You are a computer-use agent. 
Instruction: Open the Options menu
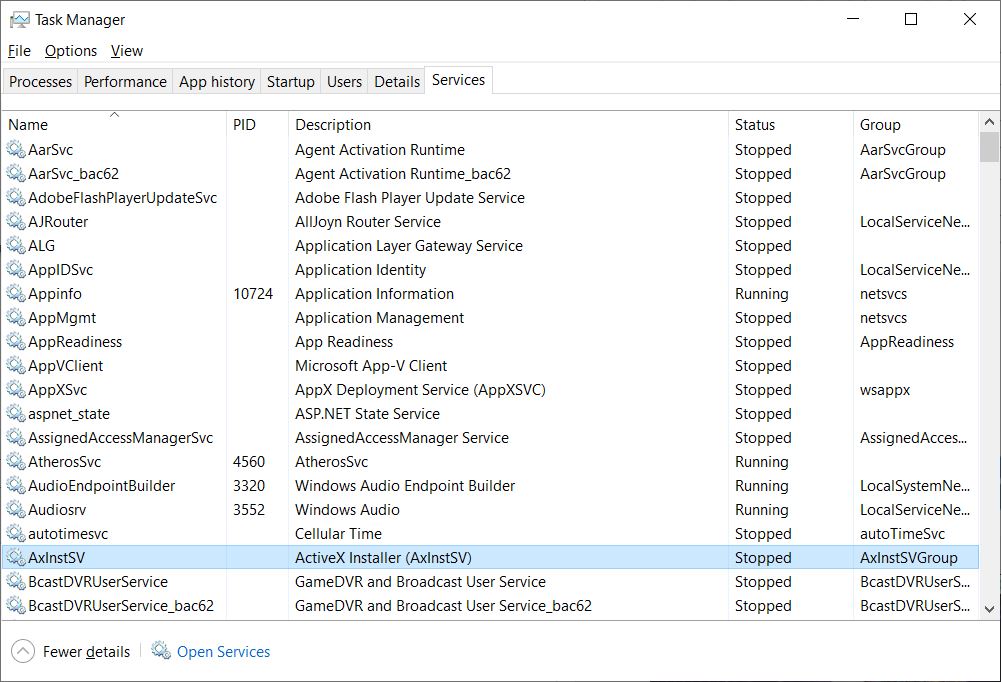(x=71, y=51)
